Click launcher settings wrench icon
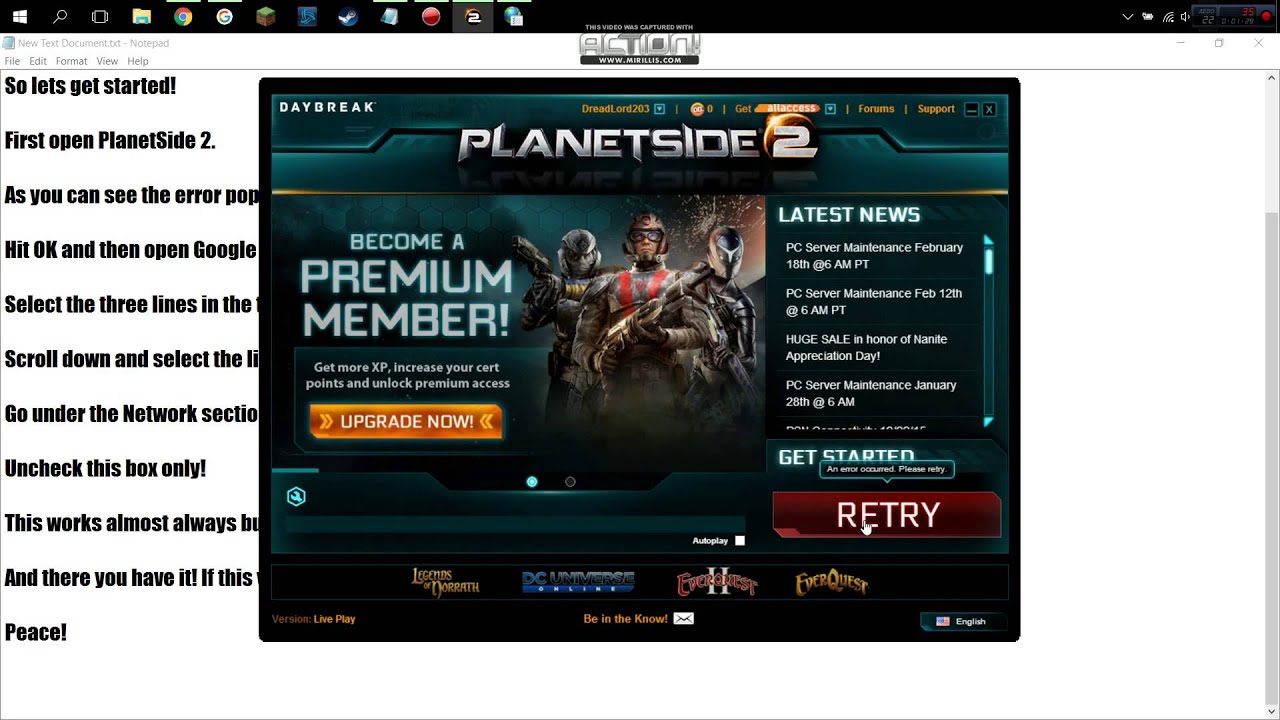 (296, 496)
